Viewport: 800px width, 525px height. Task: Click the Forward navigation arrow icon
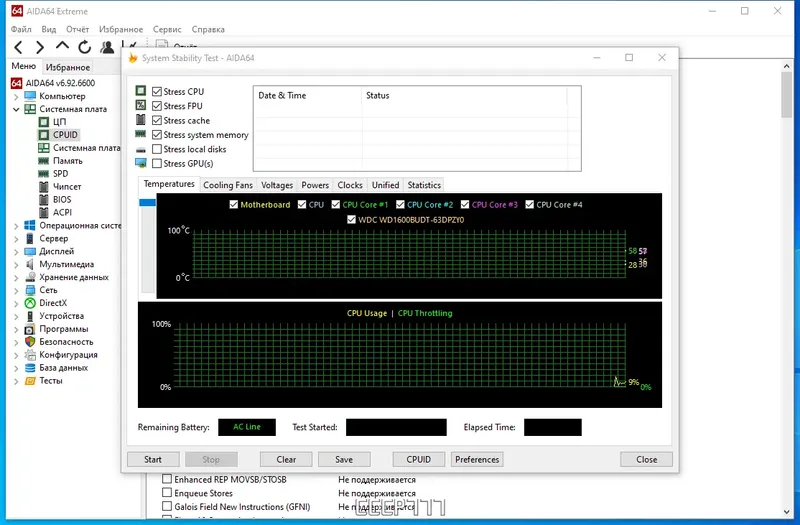[40, 47]
